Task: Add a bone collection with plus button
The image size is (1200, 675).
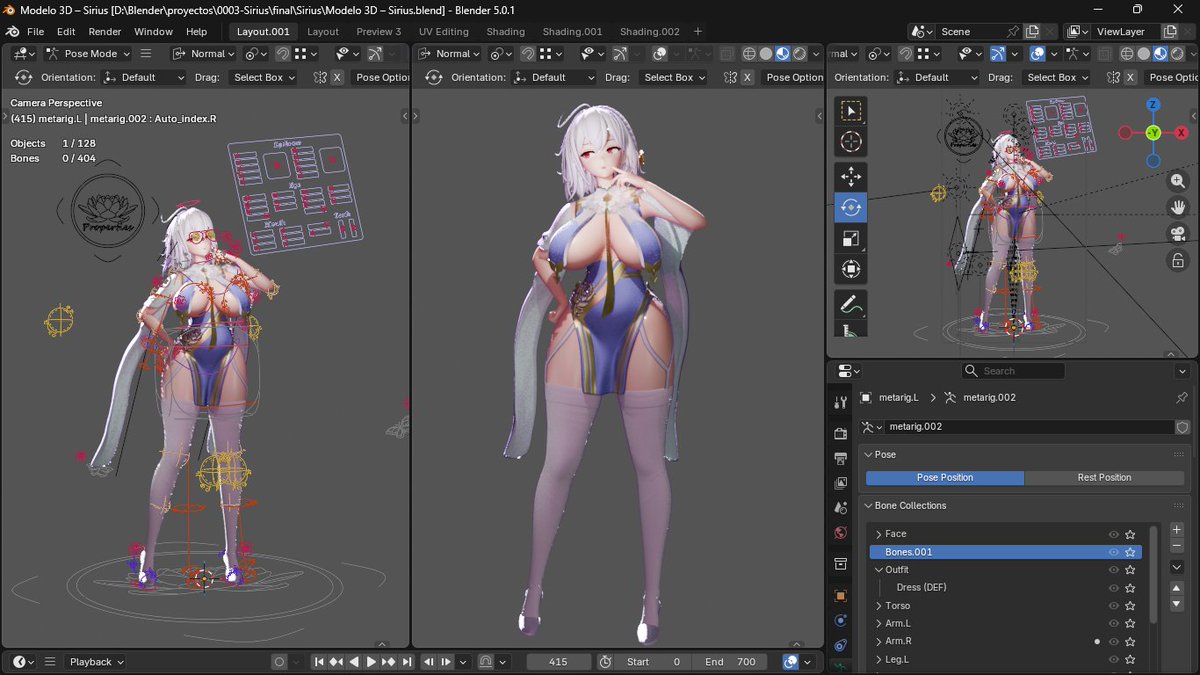Action: point(1177,529)
